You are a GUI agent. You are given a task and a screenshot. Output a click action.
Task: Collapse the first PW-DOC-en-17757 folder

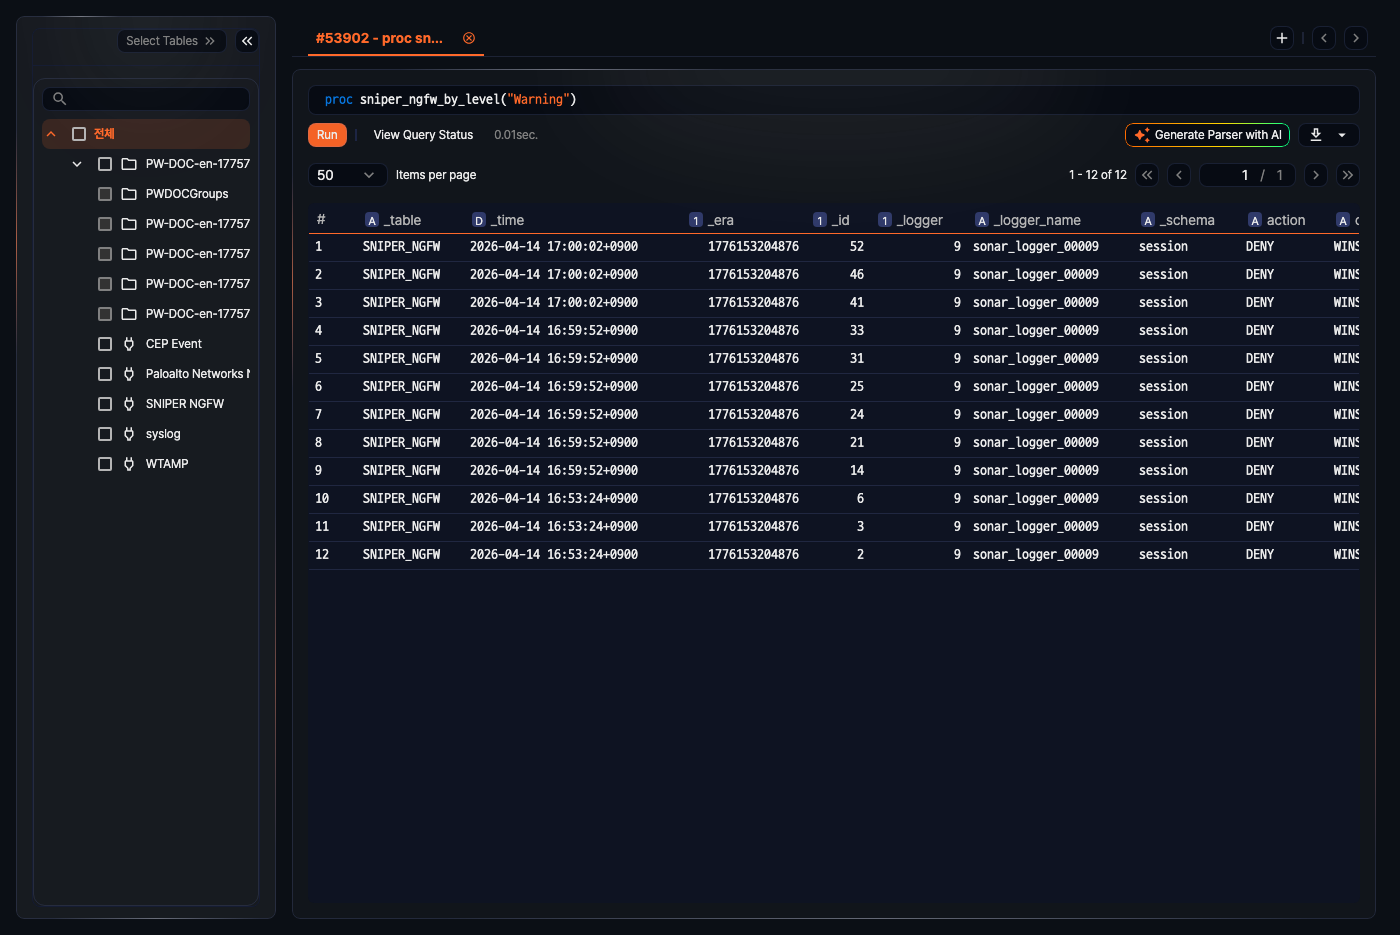pos(77,164)
